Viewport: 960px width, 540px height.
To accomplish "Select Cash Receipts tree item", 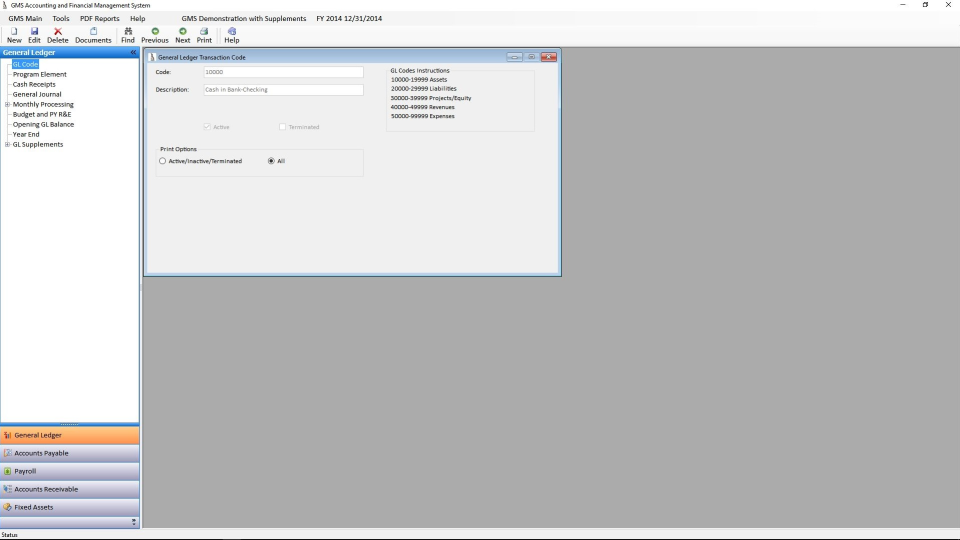I will tap(34, 84).
